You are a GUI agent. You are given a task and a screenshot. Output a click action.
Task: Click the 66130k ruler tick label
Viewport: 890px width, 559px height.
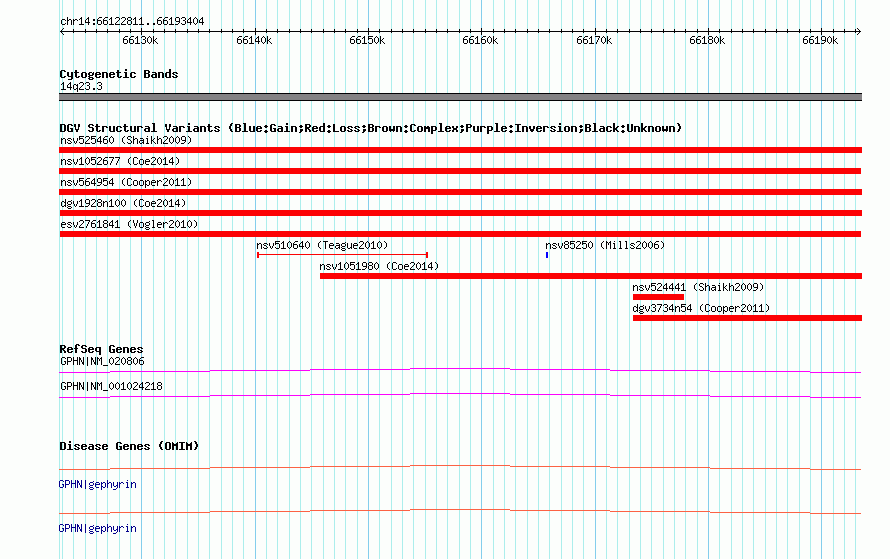140,40
